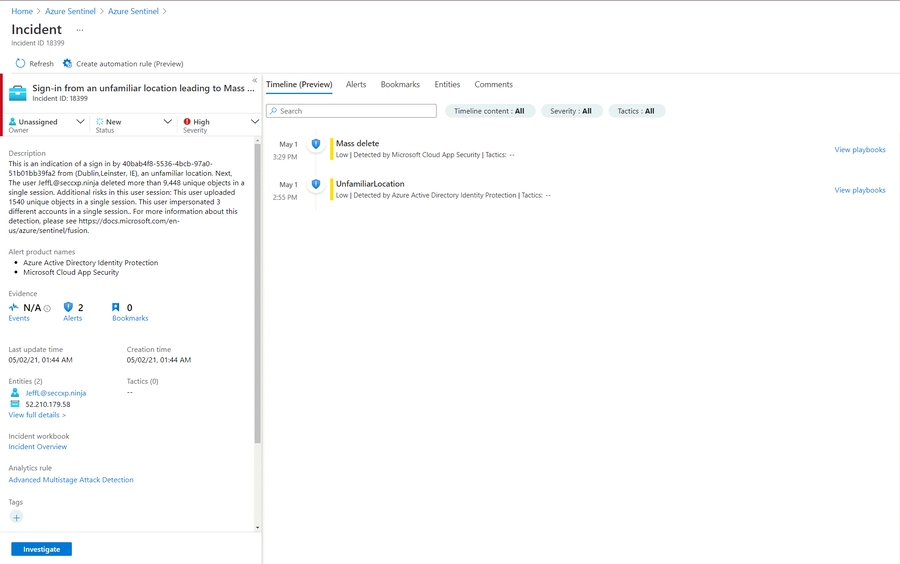
Task: Click the IP entity icon for 52.210.179.58
Action: tap(15, 404)
